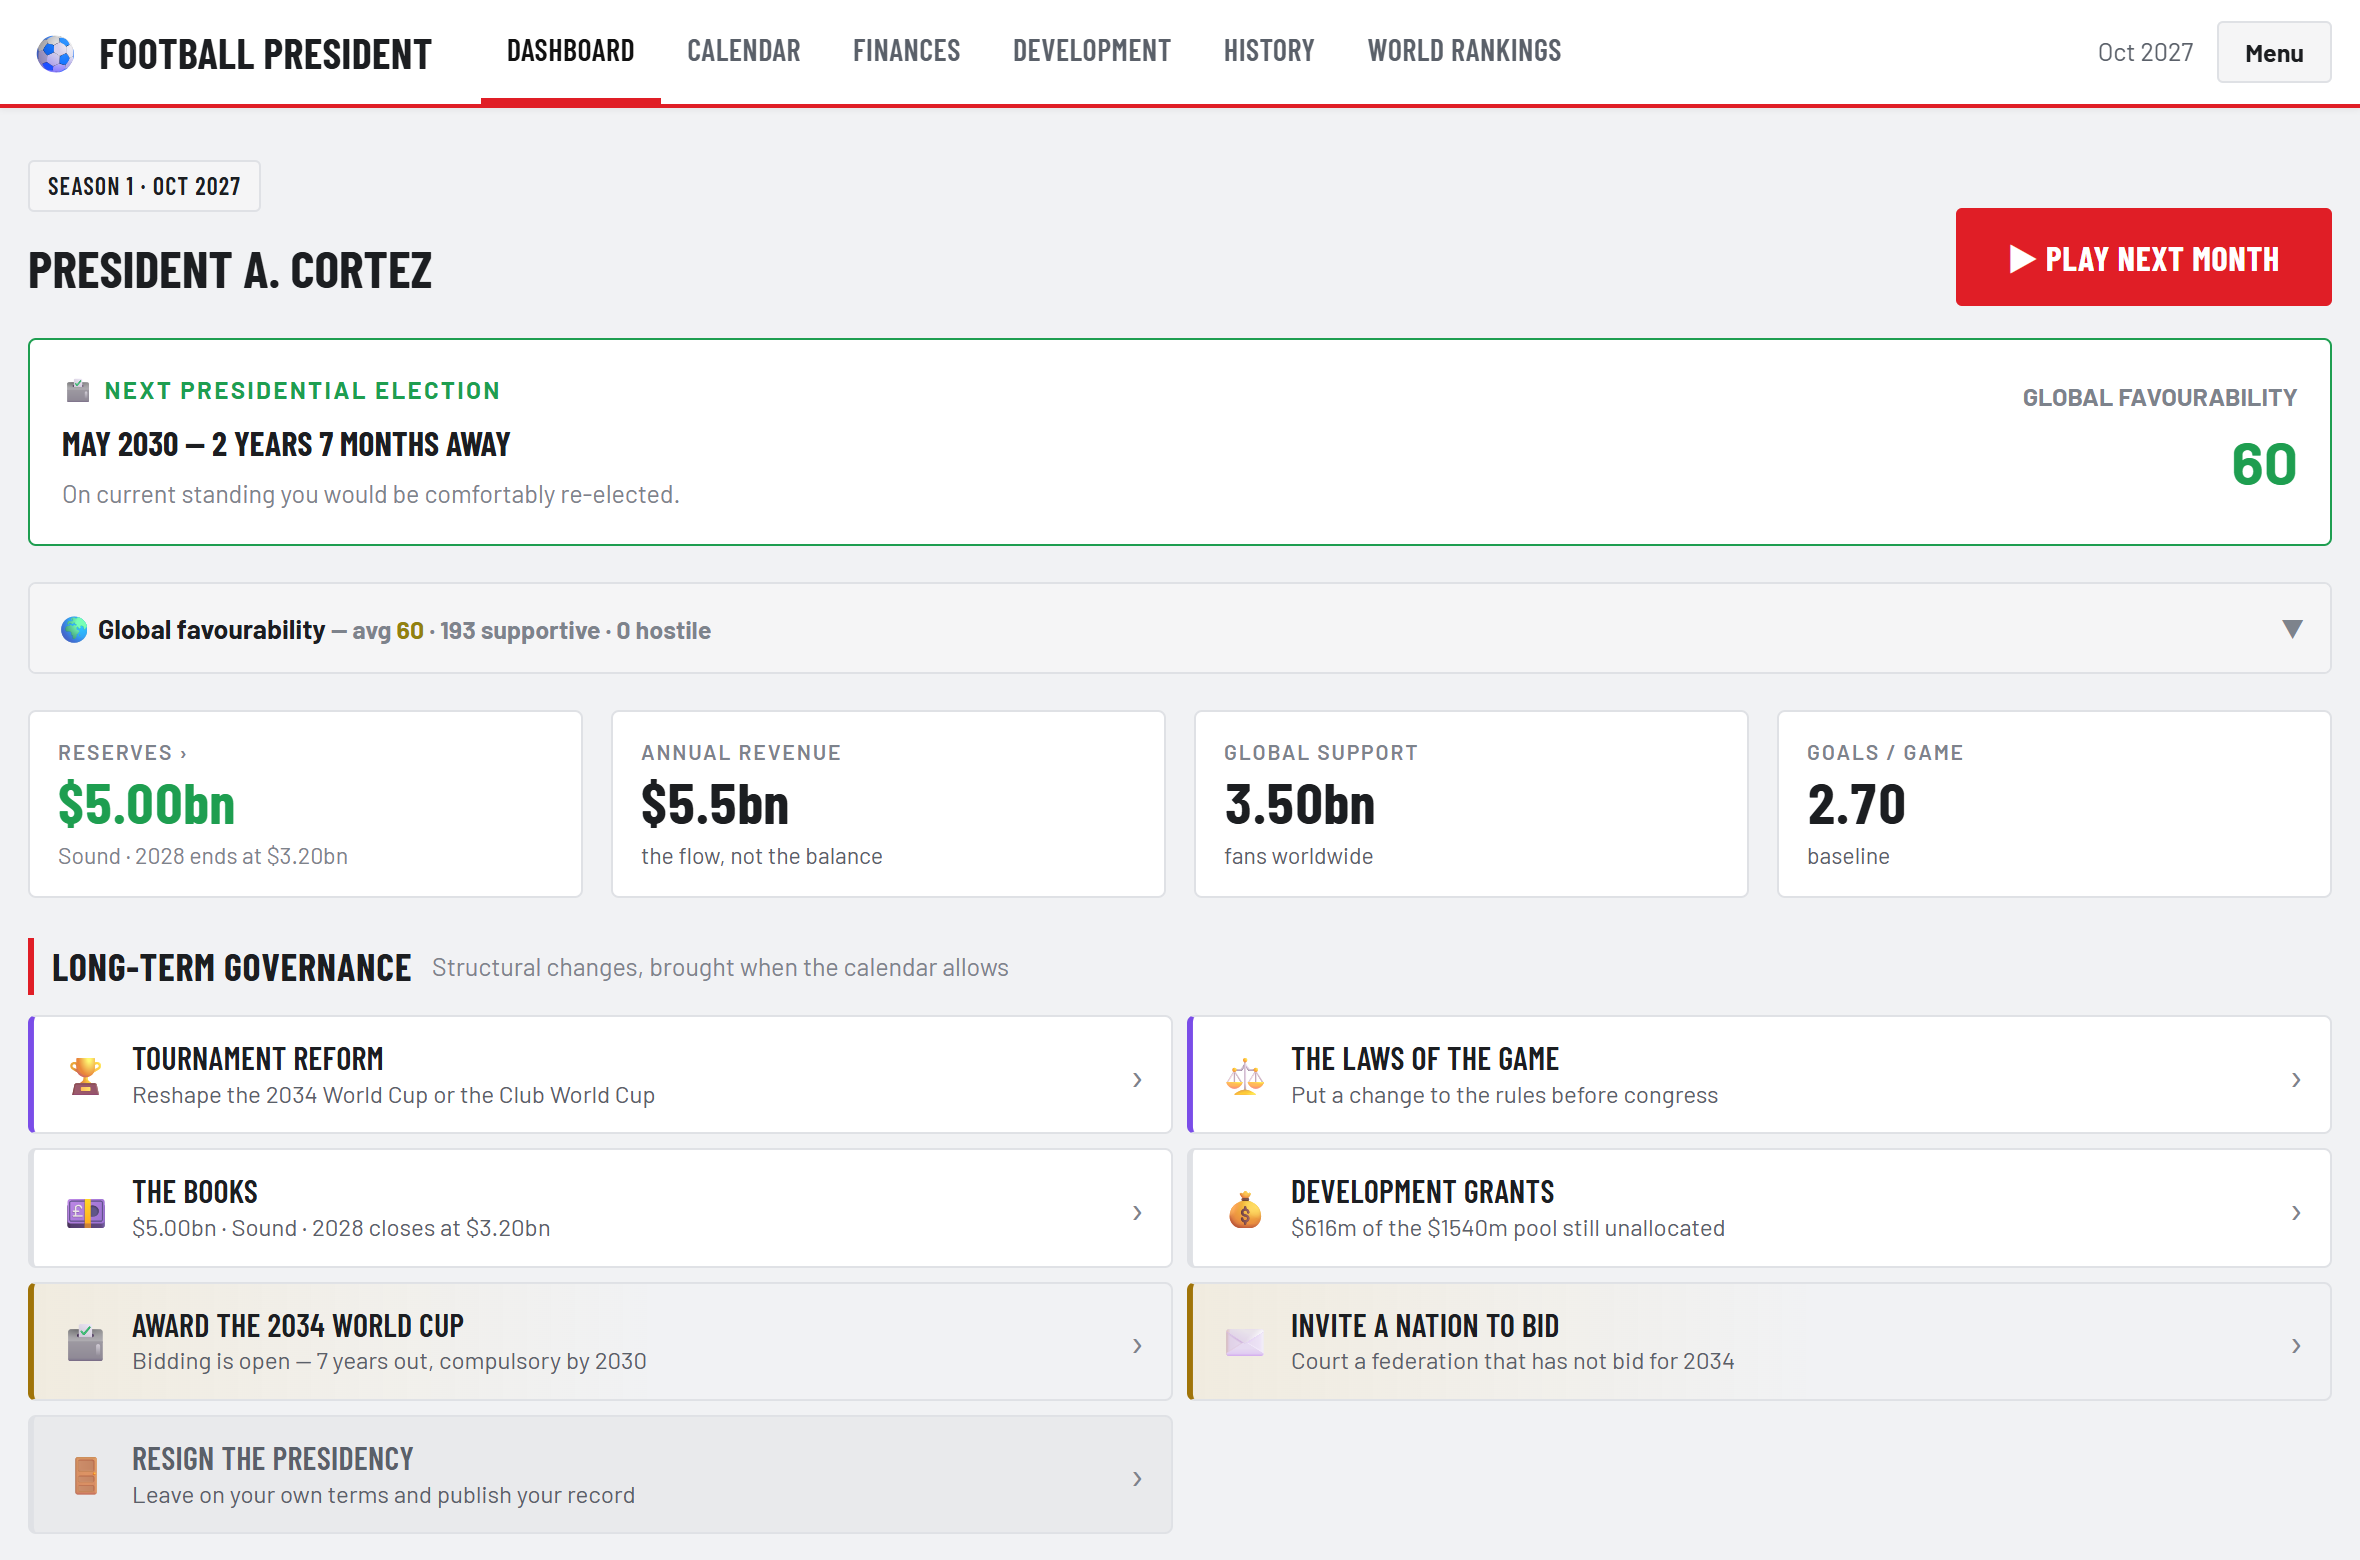Click 'fans worldwide' caption
Viewport: 2360px width, 1560px height.
[1298, 857]
